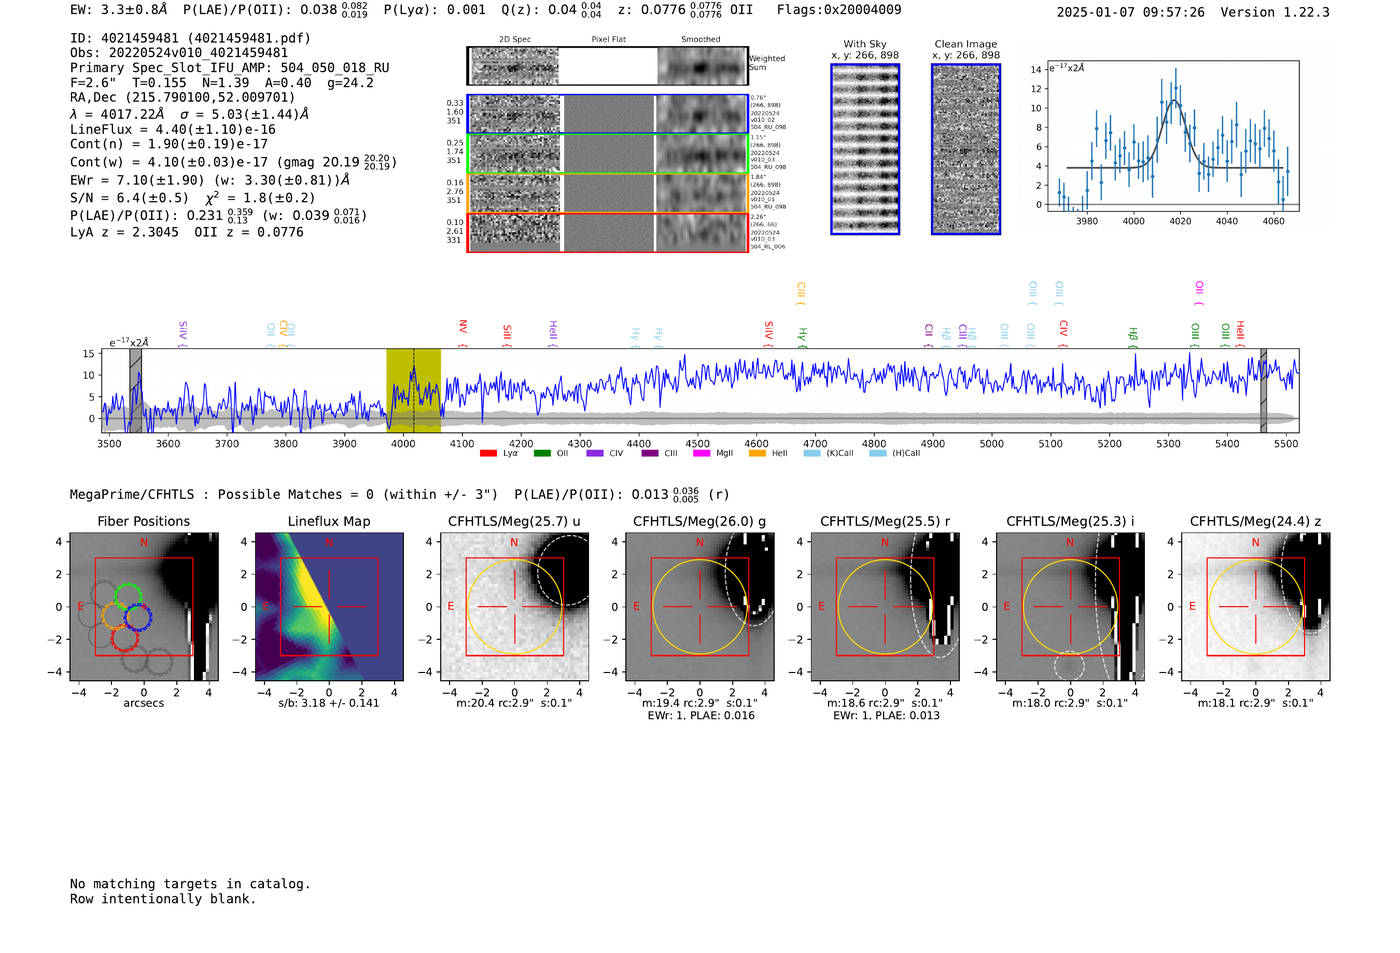Open the Lineflux Map thumbnail
1400x953 pixels.
click(x=329, y=607)
